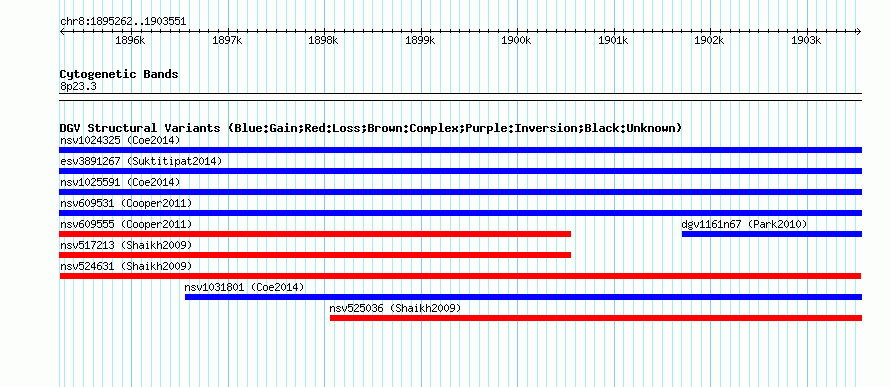Image resolution: width=890 pixels, height=387 pixels.
Task: Click the DGV Structural Variants track title
Action: coord(371,128)
